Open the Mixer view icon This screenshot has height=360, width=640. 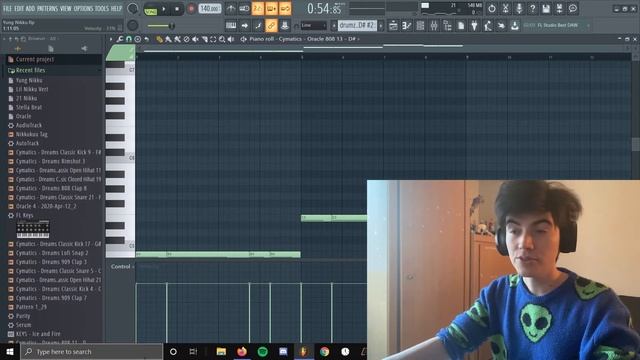pos(433,26)
